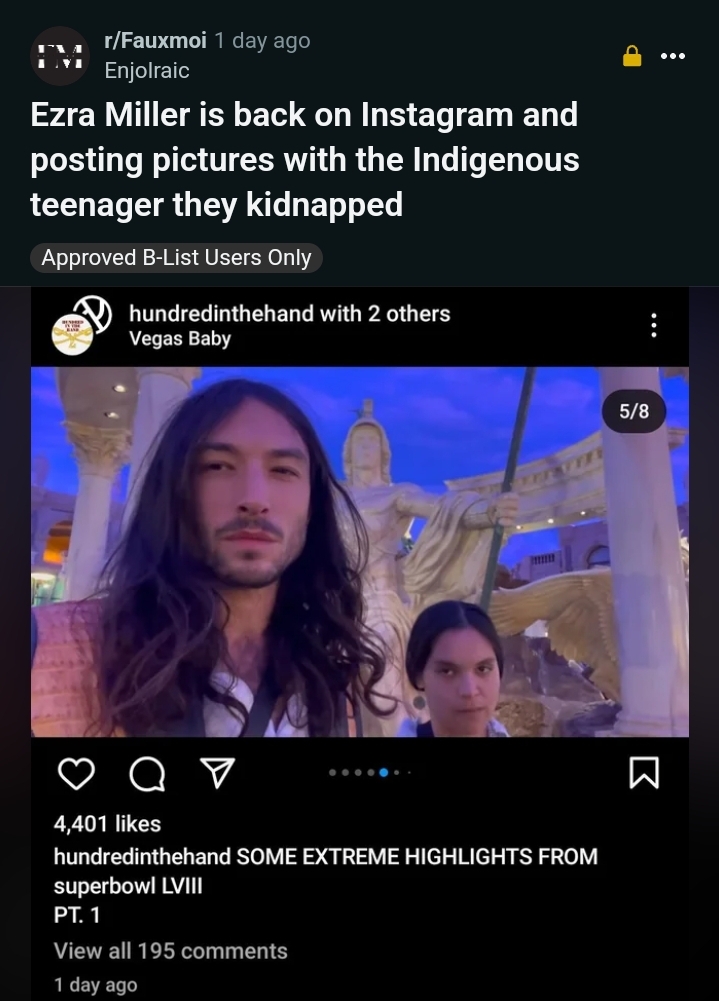Viewport: 719px width, 1001px height.
Task: Tap the comment bubble icon
Action: pyautogui.click(x=148, y=774)
